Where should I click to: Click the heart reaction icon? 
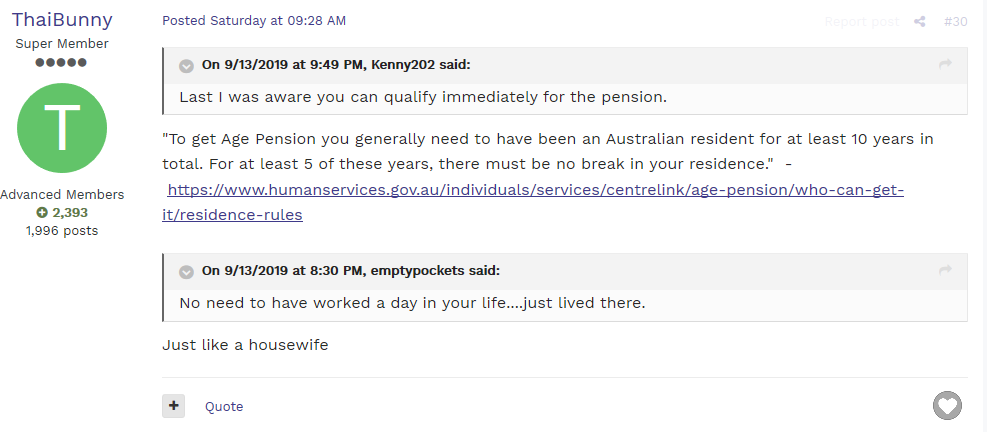point(947,405)
